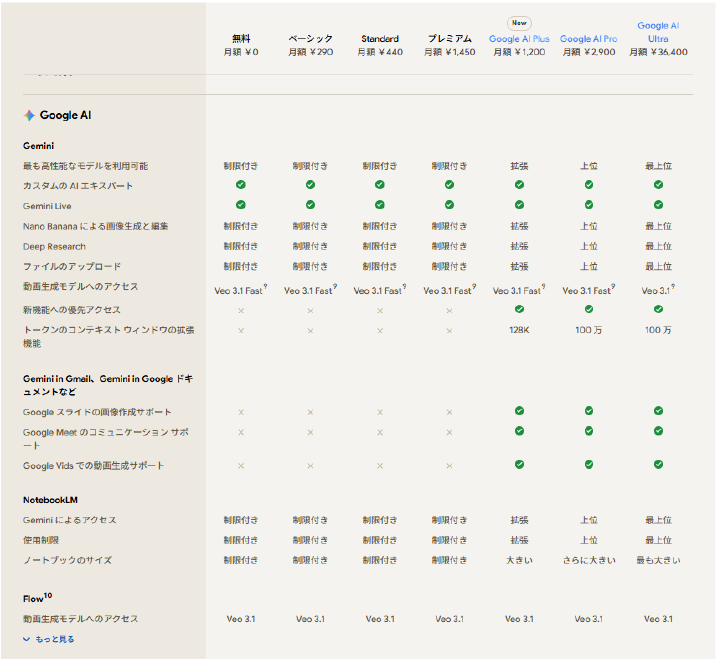The image size is (728, 659).
Task: Click Gemini Live checkmark in ベーシック column
Action: click(x=310, y=205)
